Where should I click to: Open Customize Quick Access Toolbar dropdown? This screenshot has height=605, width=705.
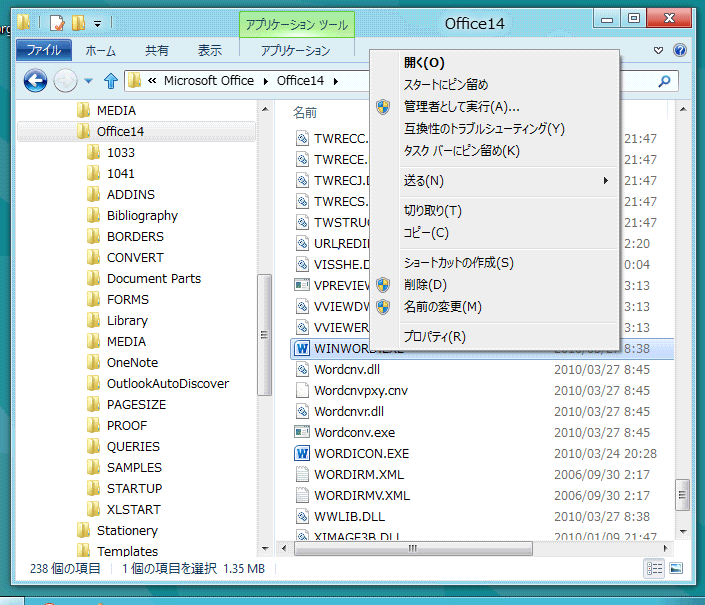coord(98,23)
